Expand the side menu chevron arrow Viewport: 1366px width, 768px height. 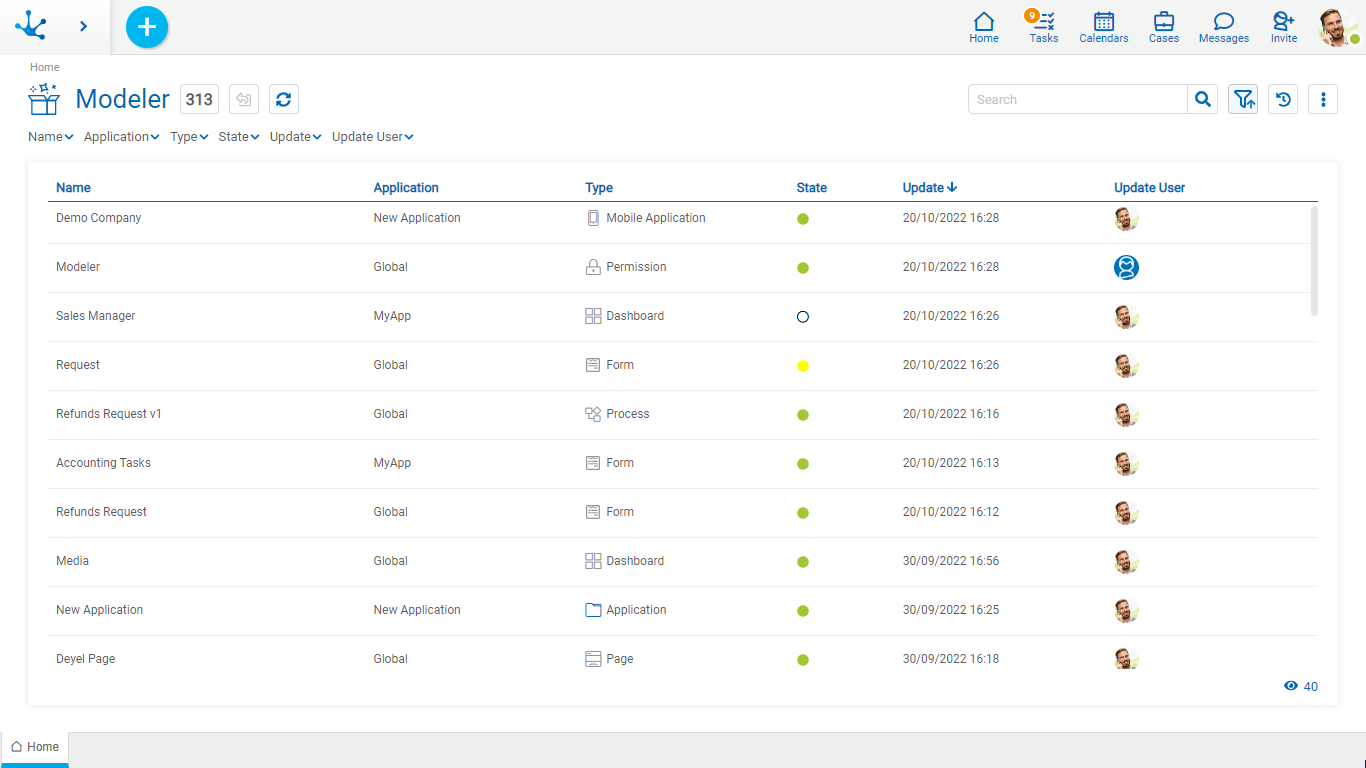83,26
